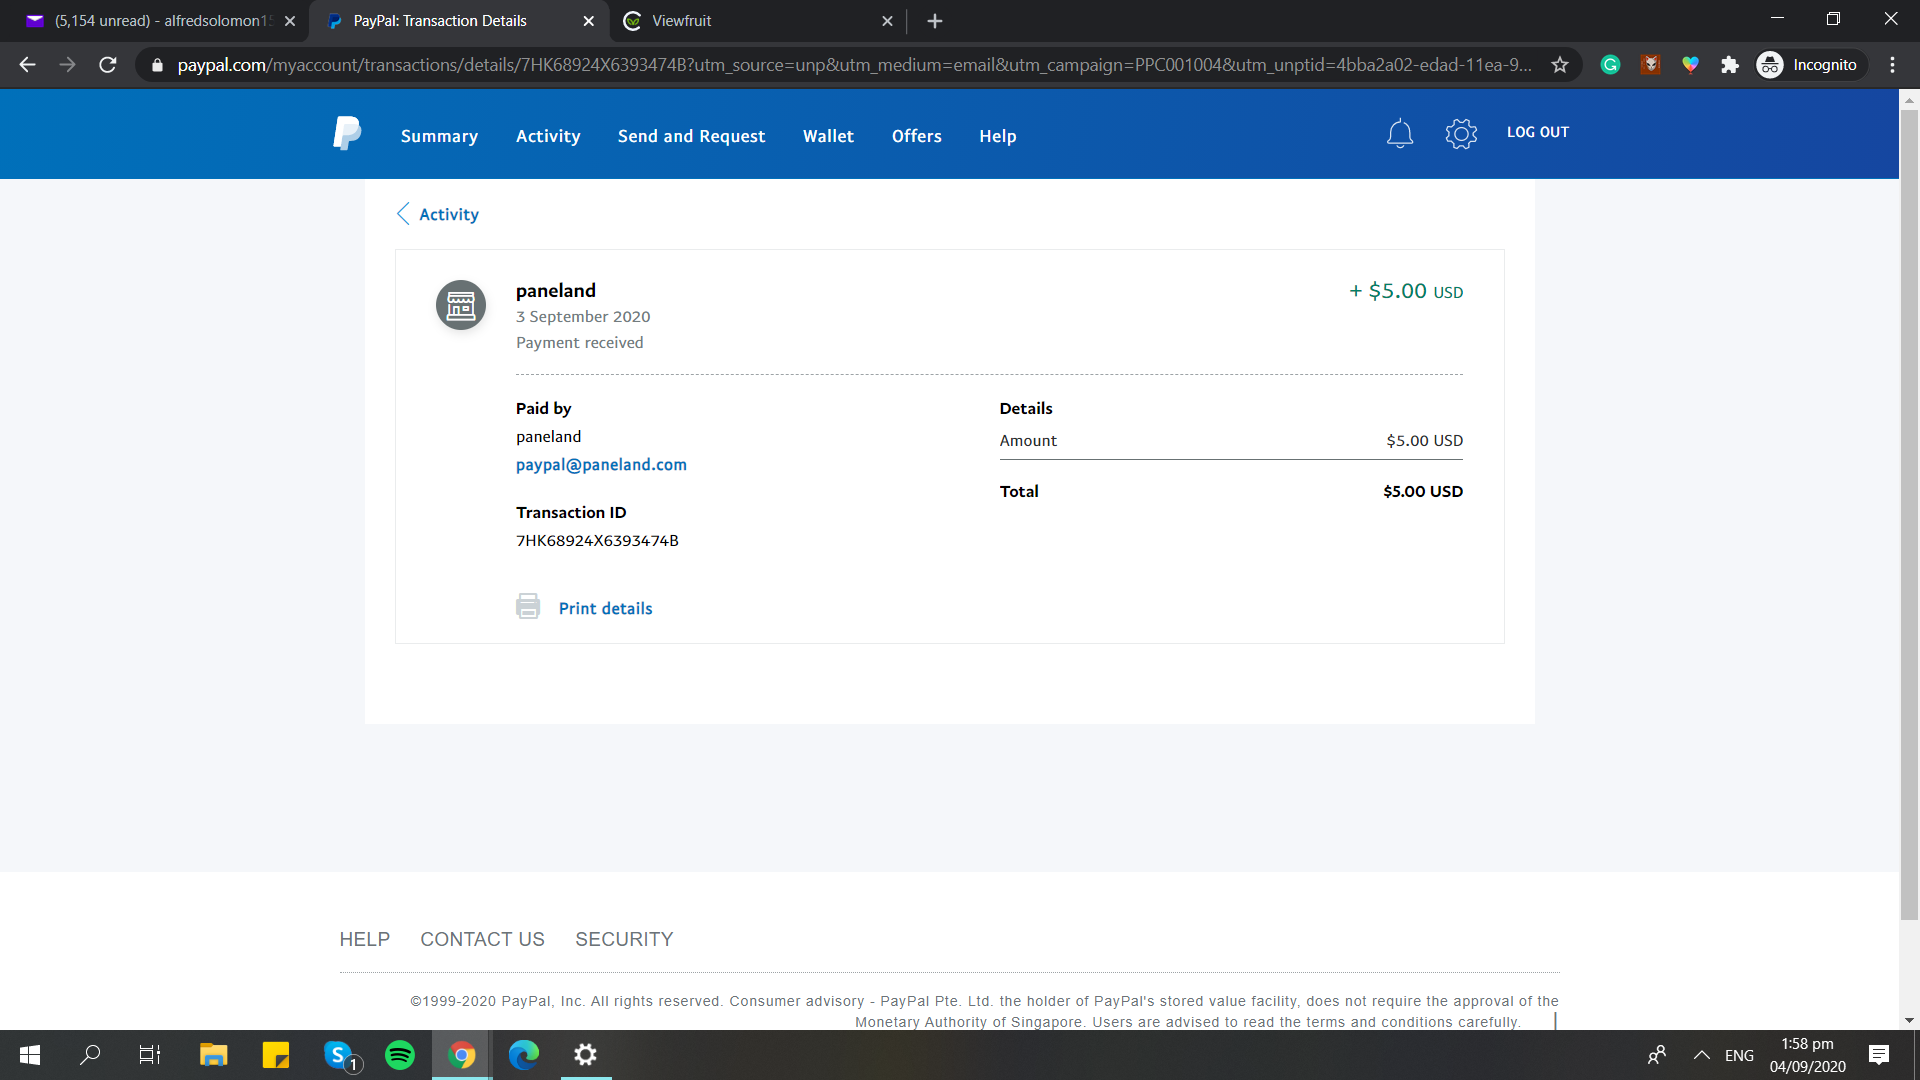This screenshot has height=1080, width=1920.
Task: Open Task View on the taskbar
Action: 150,1055
